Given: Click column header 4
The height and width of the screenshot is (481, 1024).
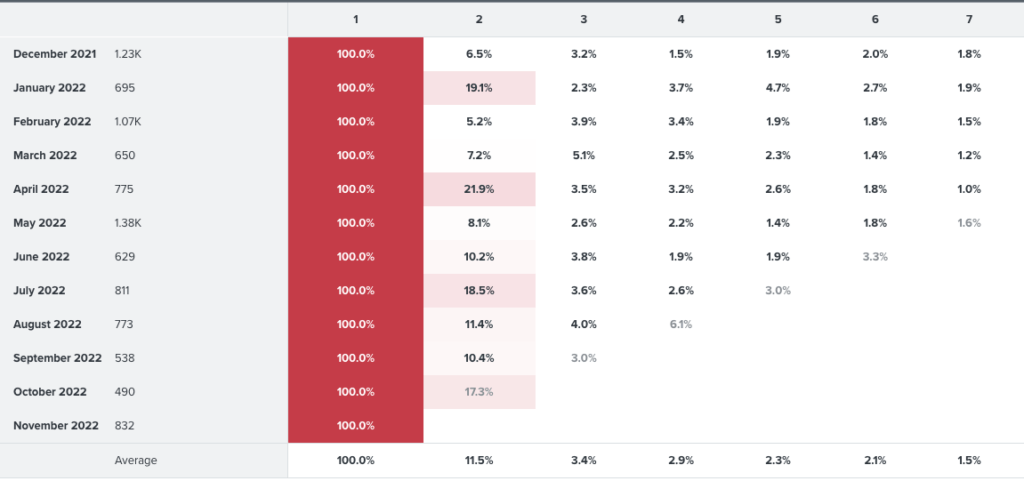Looking at the screenshot, I should (x=680, y=20).
